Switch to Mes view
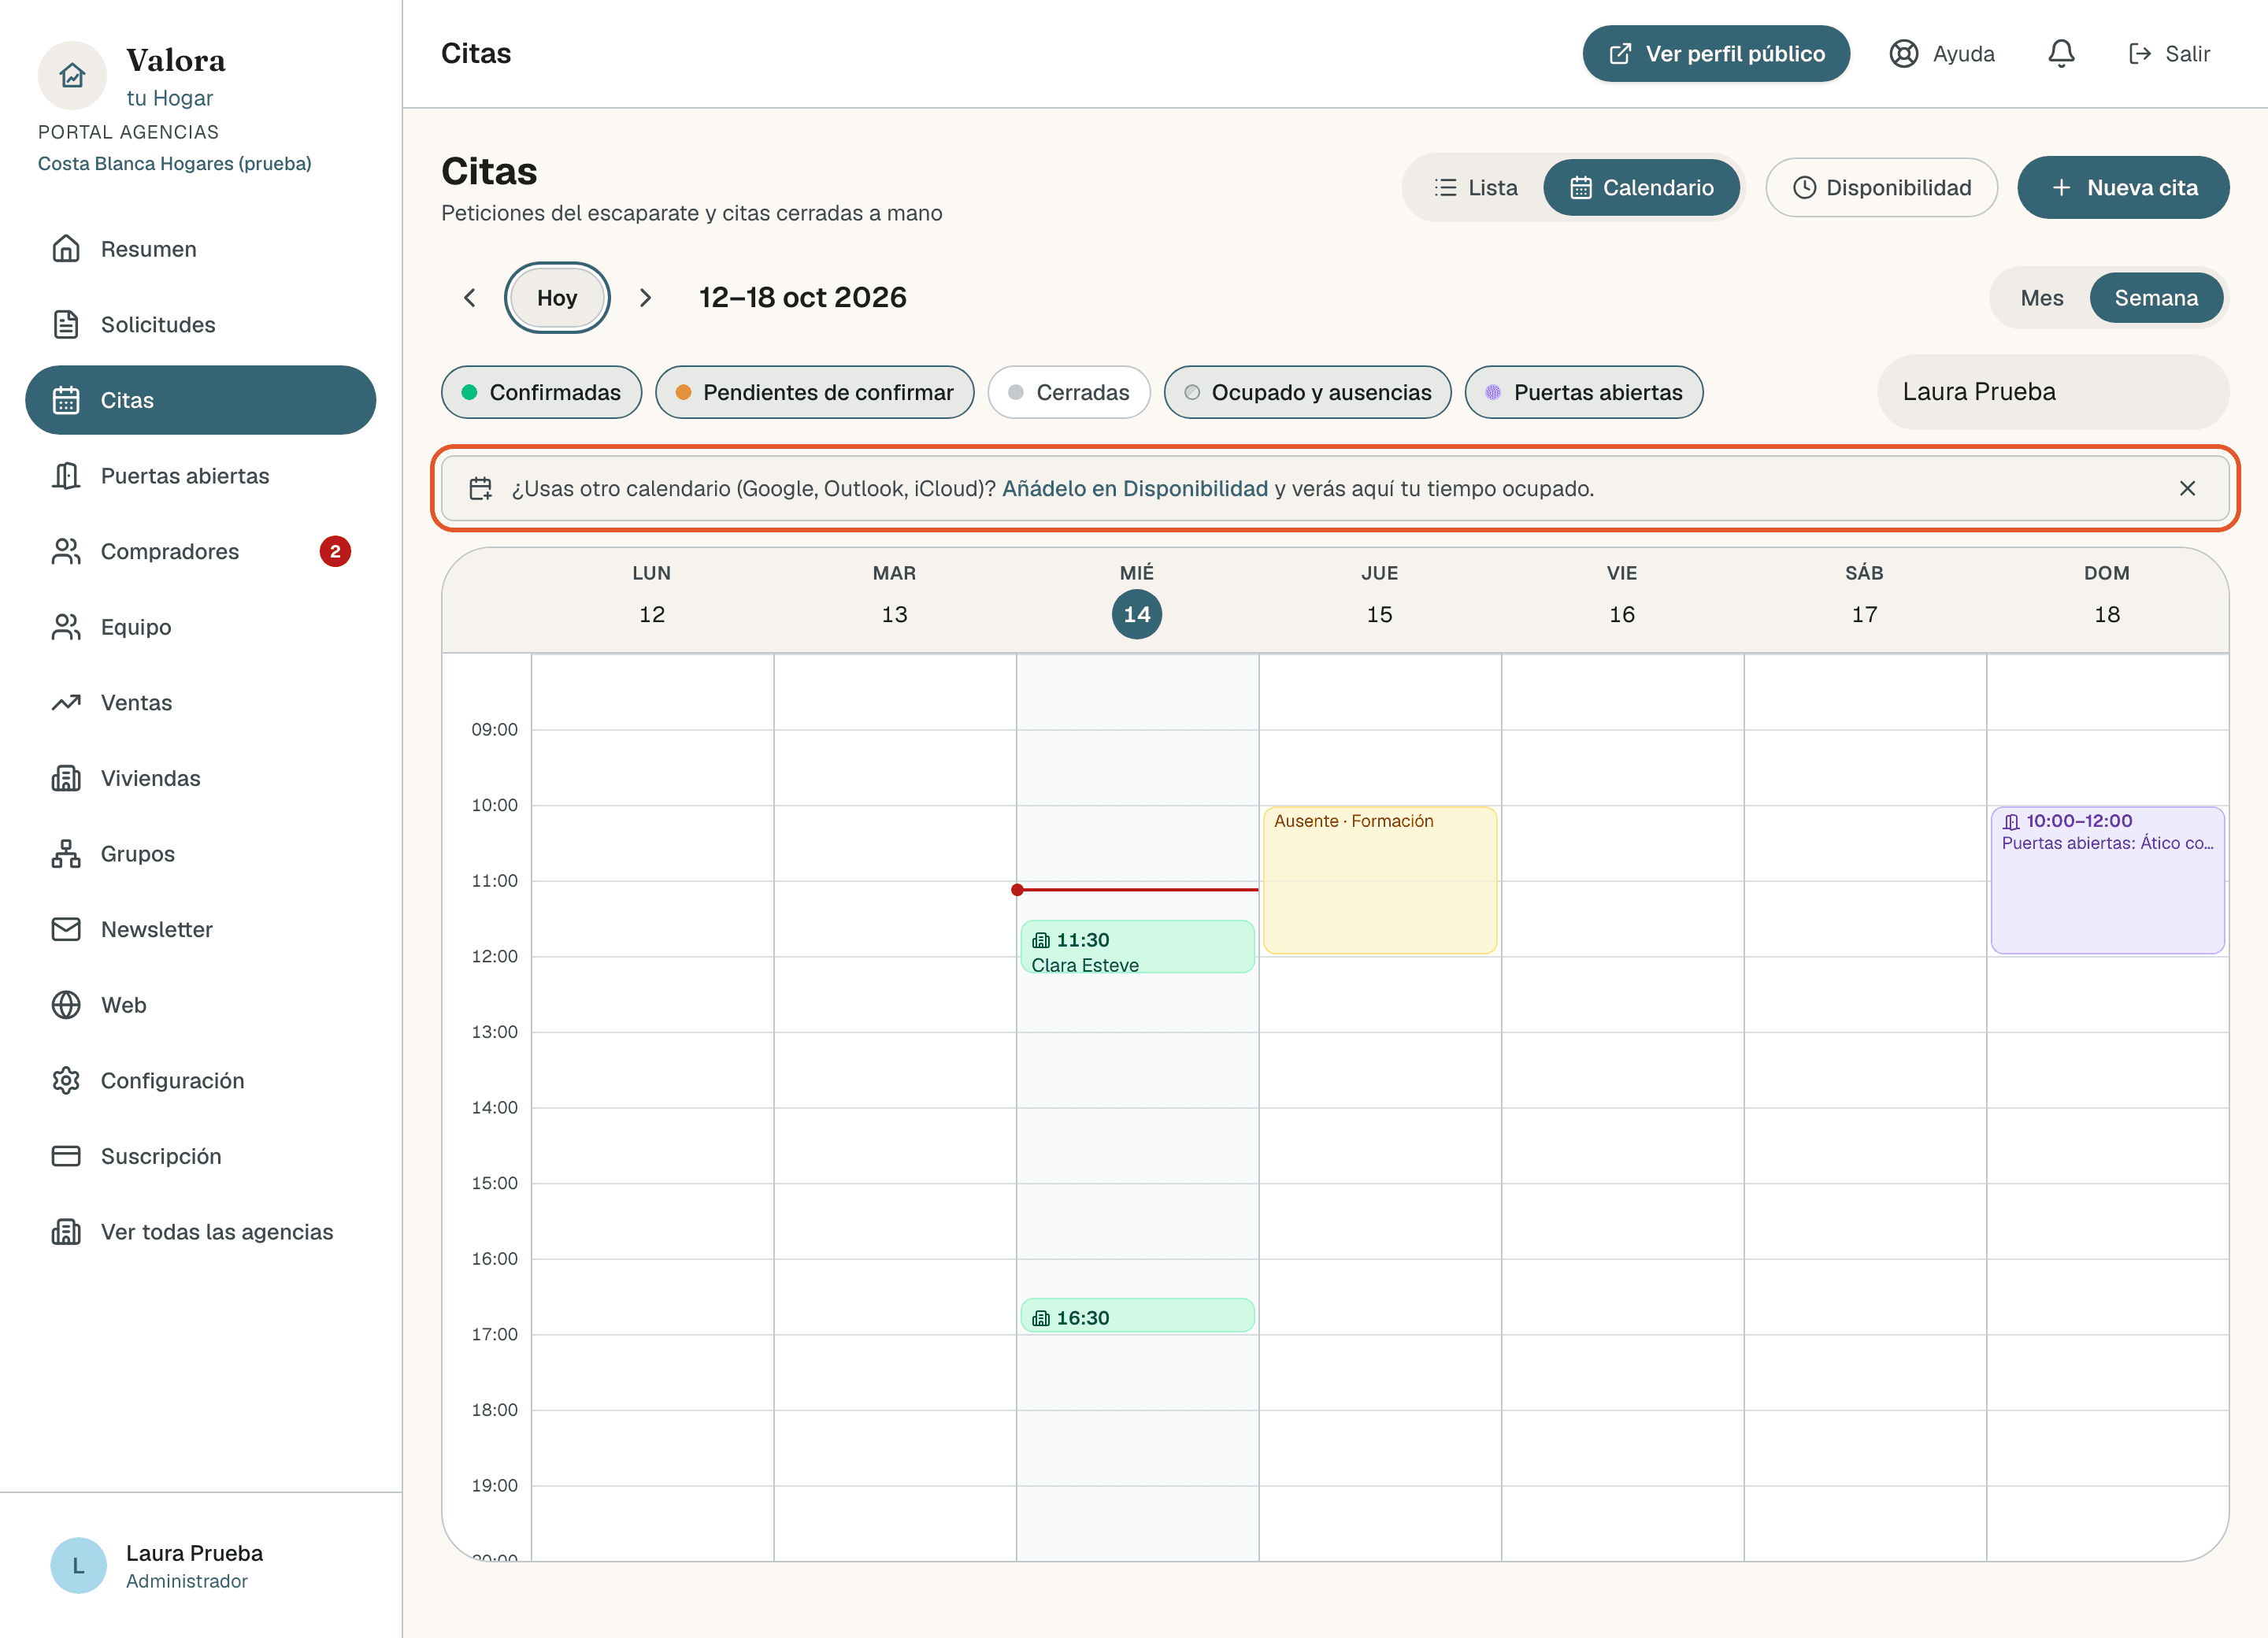The image size is (2268, 1638). tap(2041, 298)
